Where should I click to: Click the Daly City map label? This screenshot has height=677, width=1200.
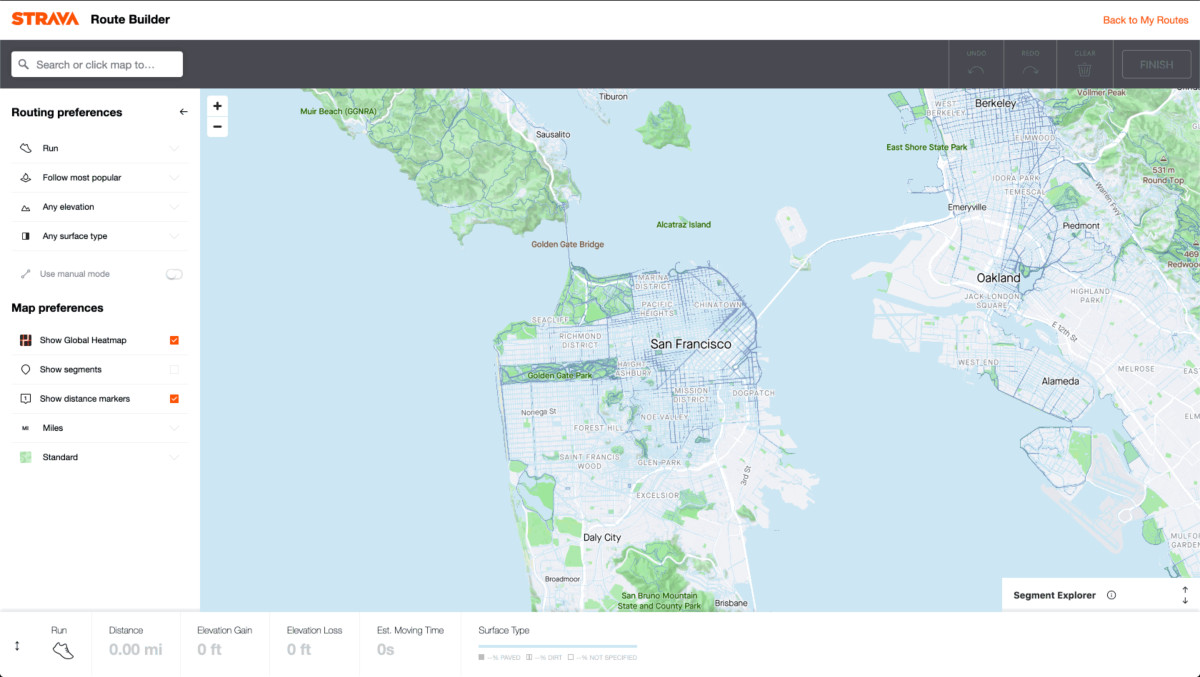tap(602, 537)
